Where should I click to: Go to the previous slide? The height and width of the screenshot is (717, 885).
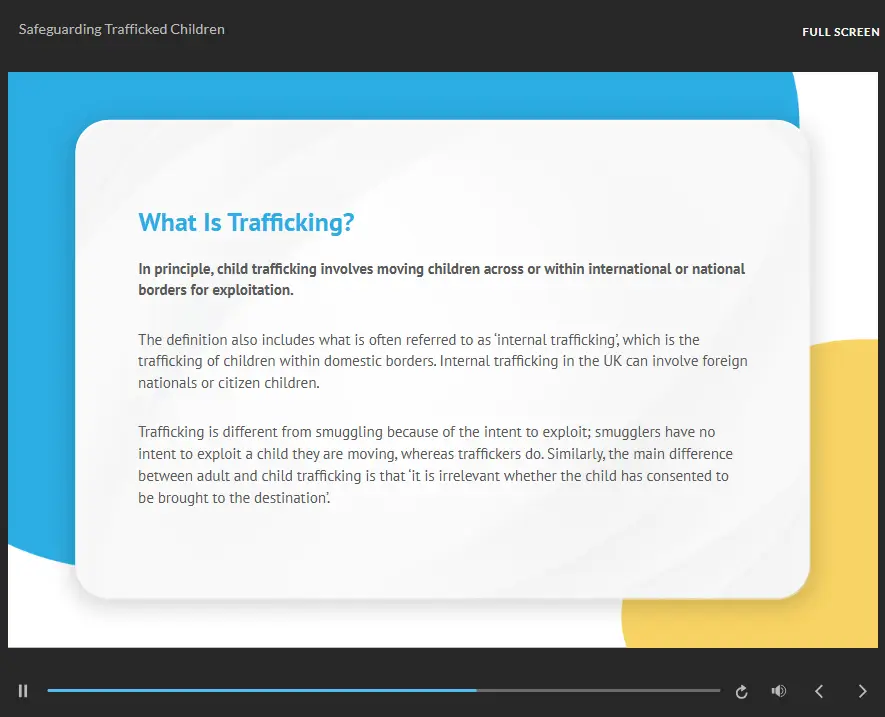coord(819,691)
